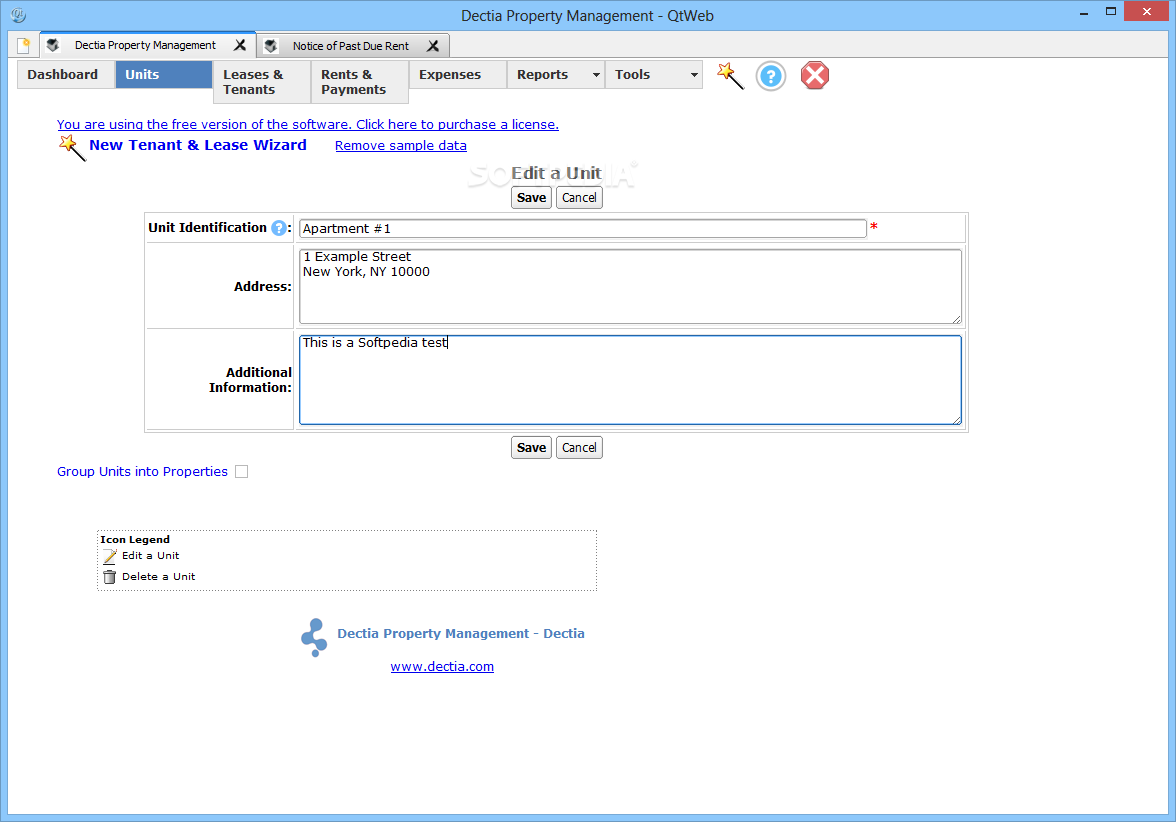
Task: Click the bottom Cancel button
Action: point(579,448)
